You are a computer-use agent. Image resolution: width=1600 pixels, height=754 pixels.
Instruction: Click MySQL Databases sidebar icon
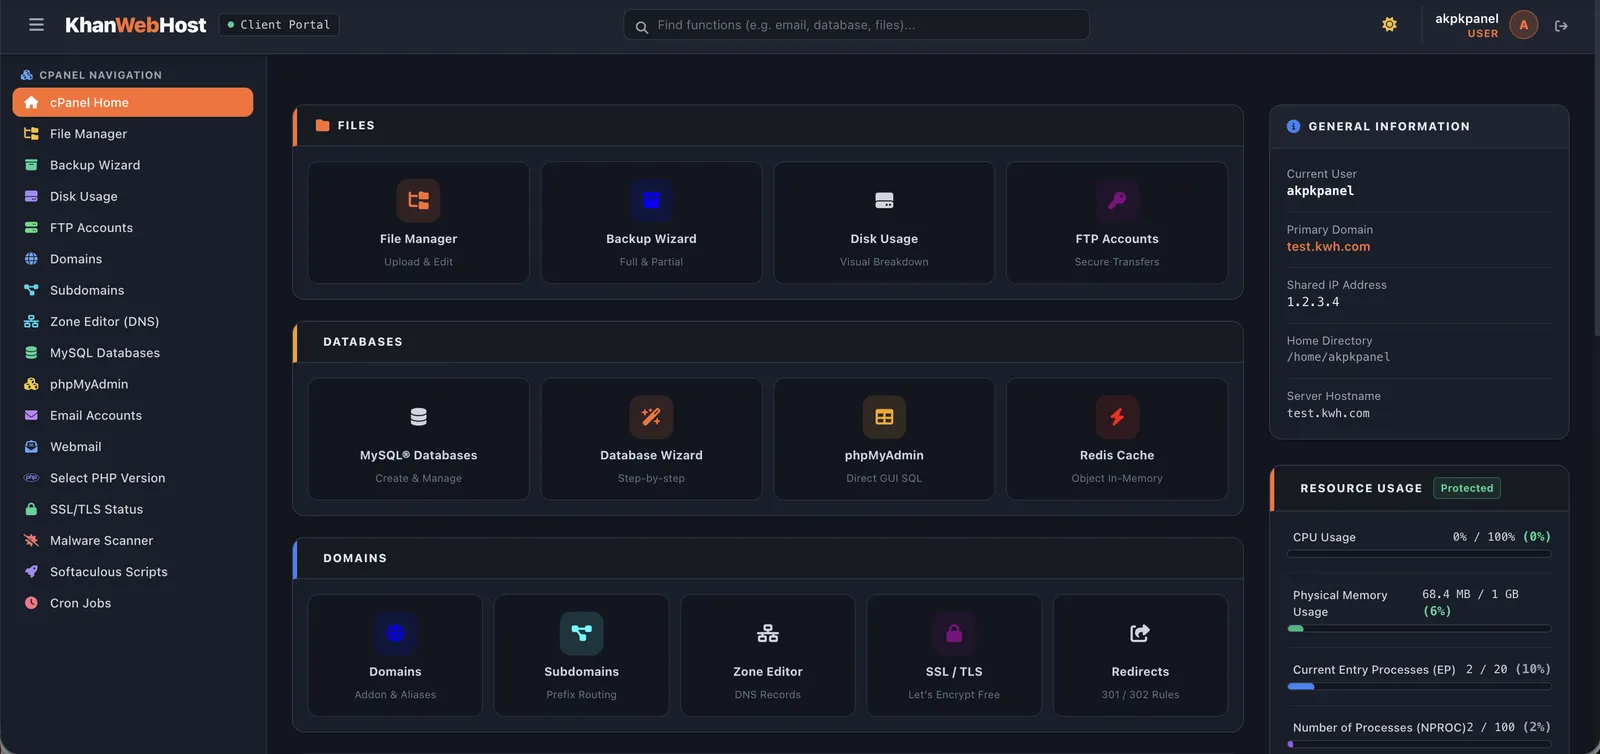pyautogui.click(x=31, y=353)
